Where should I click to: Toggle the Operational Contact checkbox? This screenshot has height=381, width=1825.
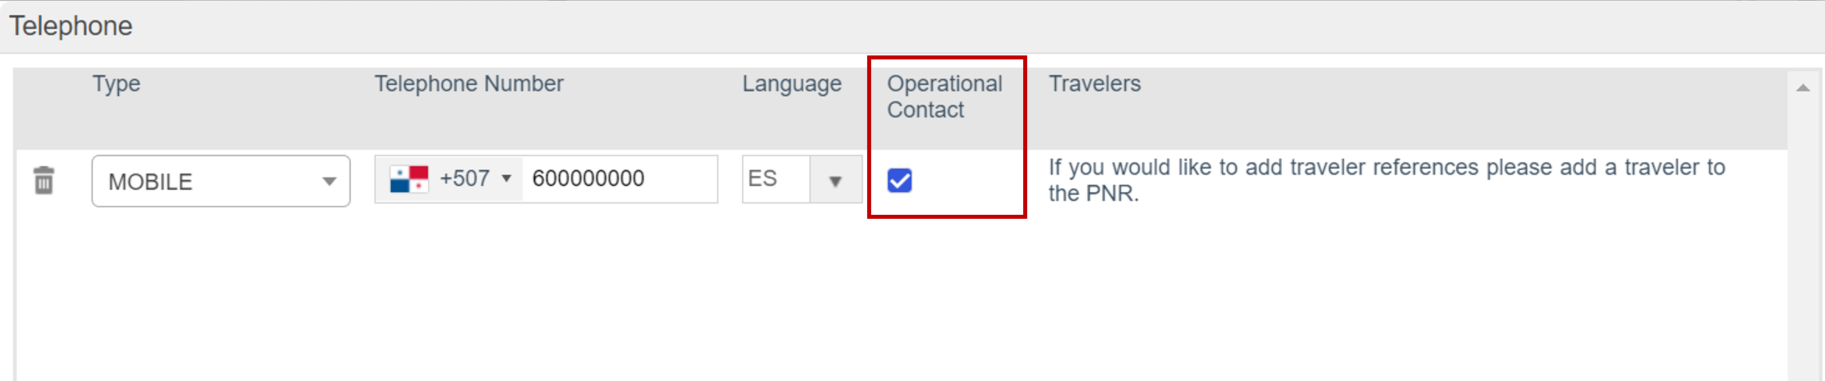click(900, 180)
